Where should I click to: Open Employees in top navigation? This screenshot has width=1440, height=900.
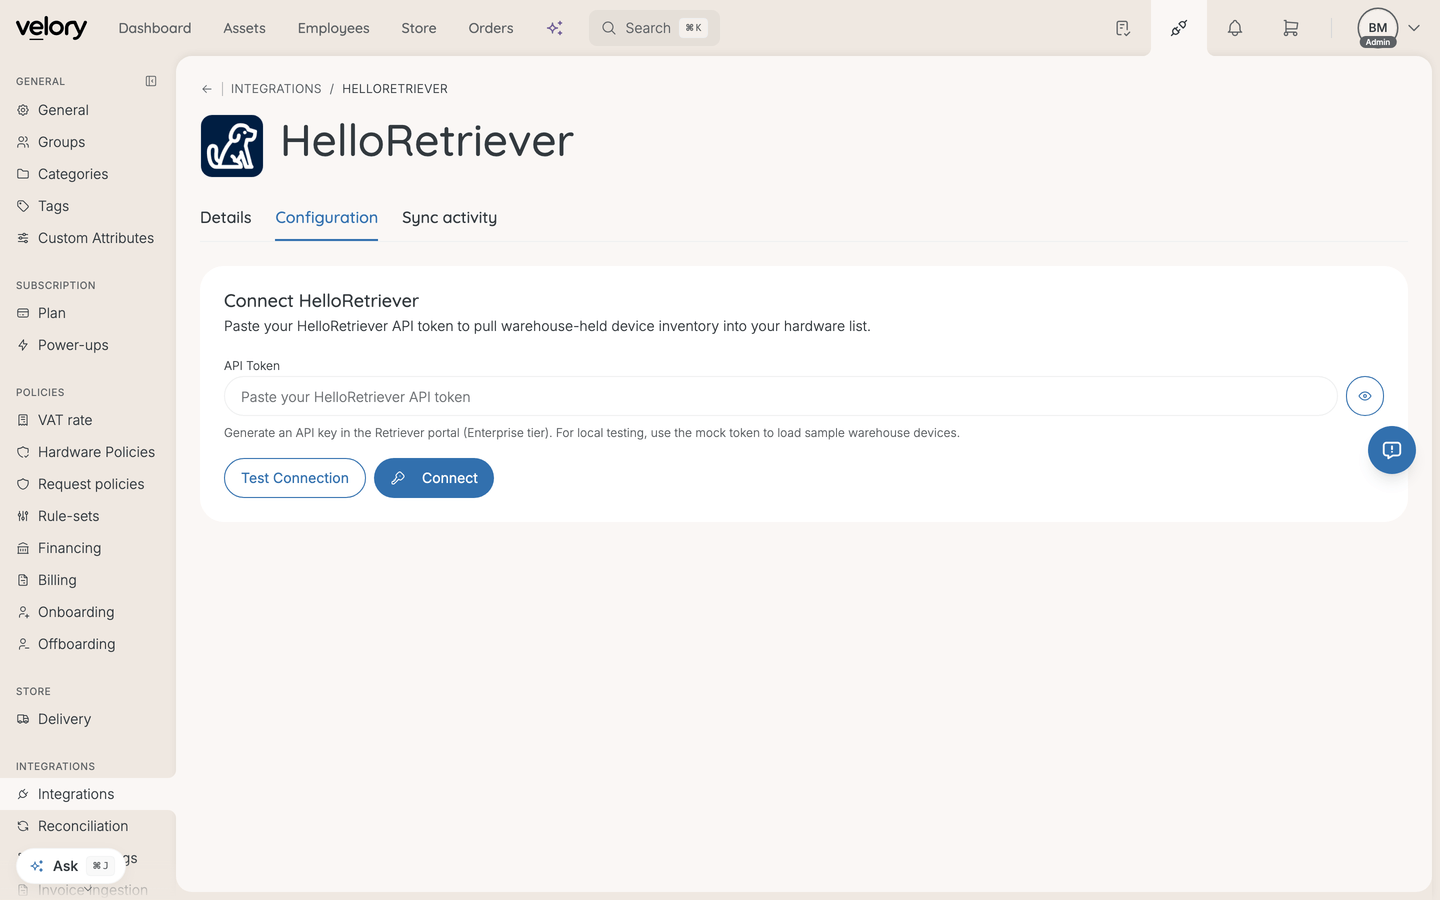click(334, 28)
